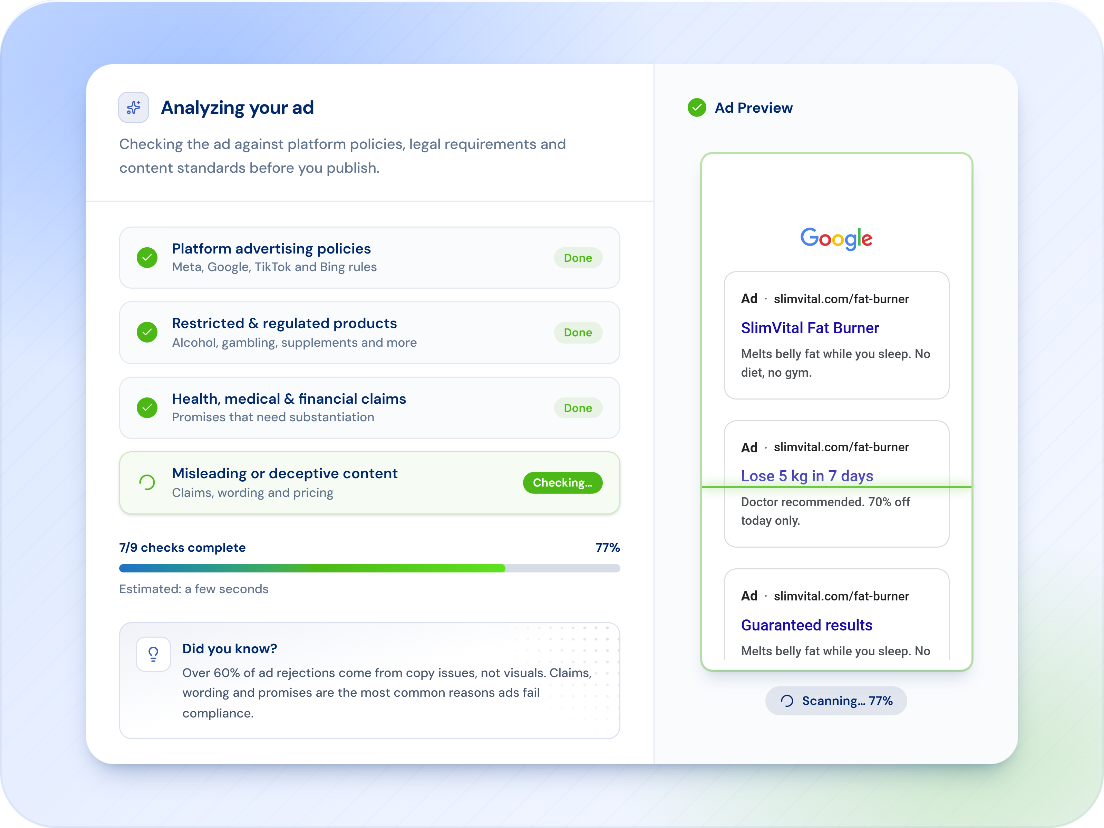Click the Ad Preview heading
Image resolution: width=1104 pixels, height=828 pixels.
coord(753,108)
